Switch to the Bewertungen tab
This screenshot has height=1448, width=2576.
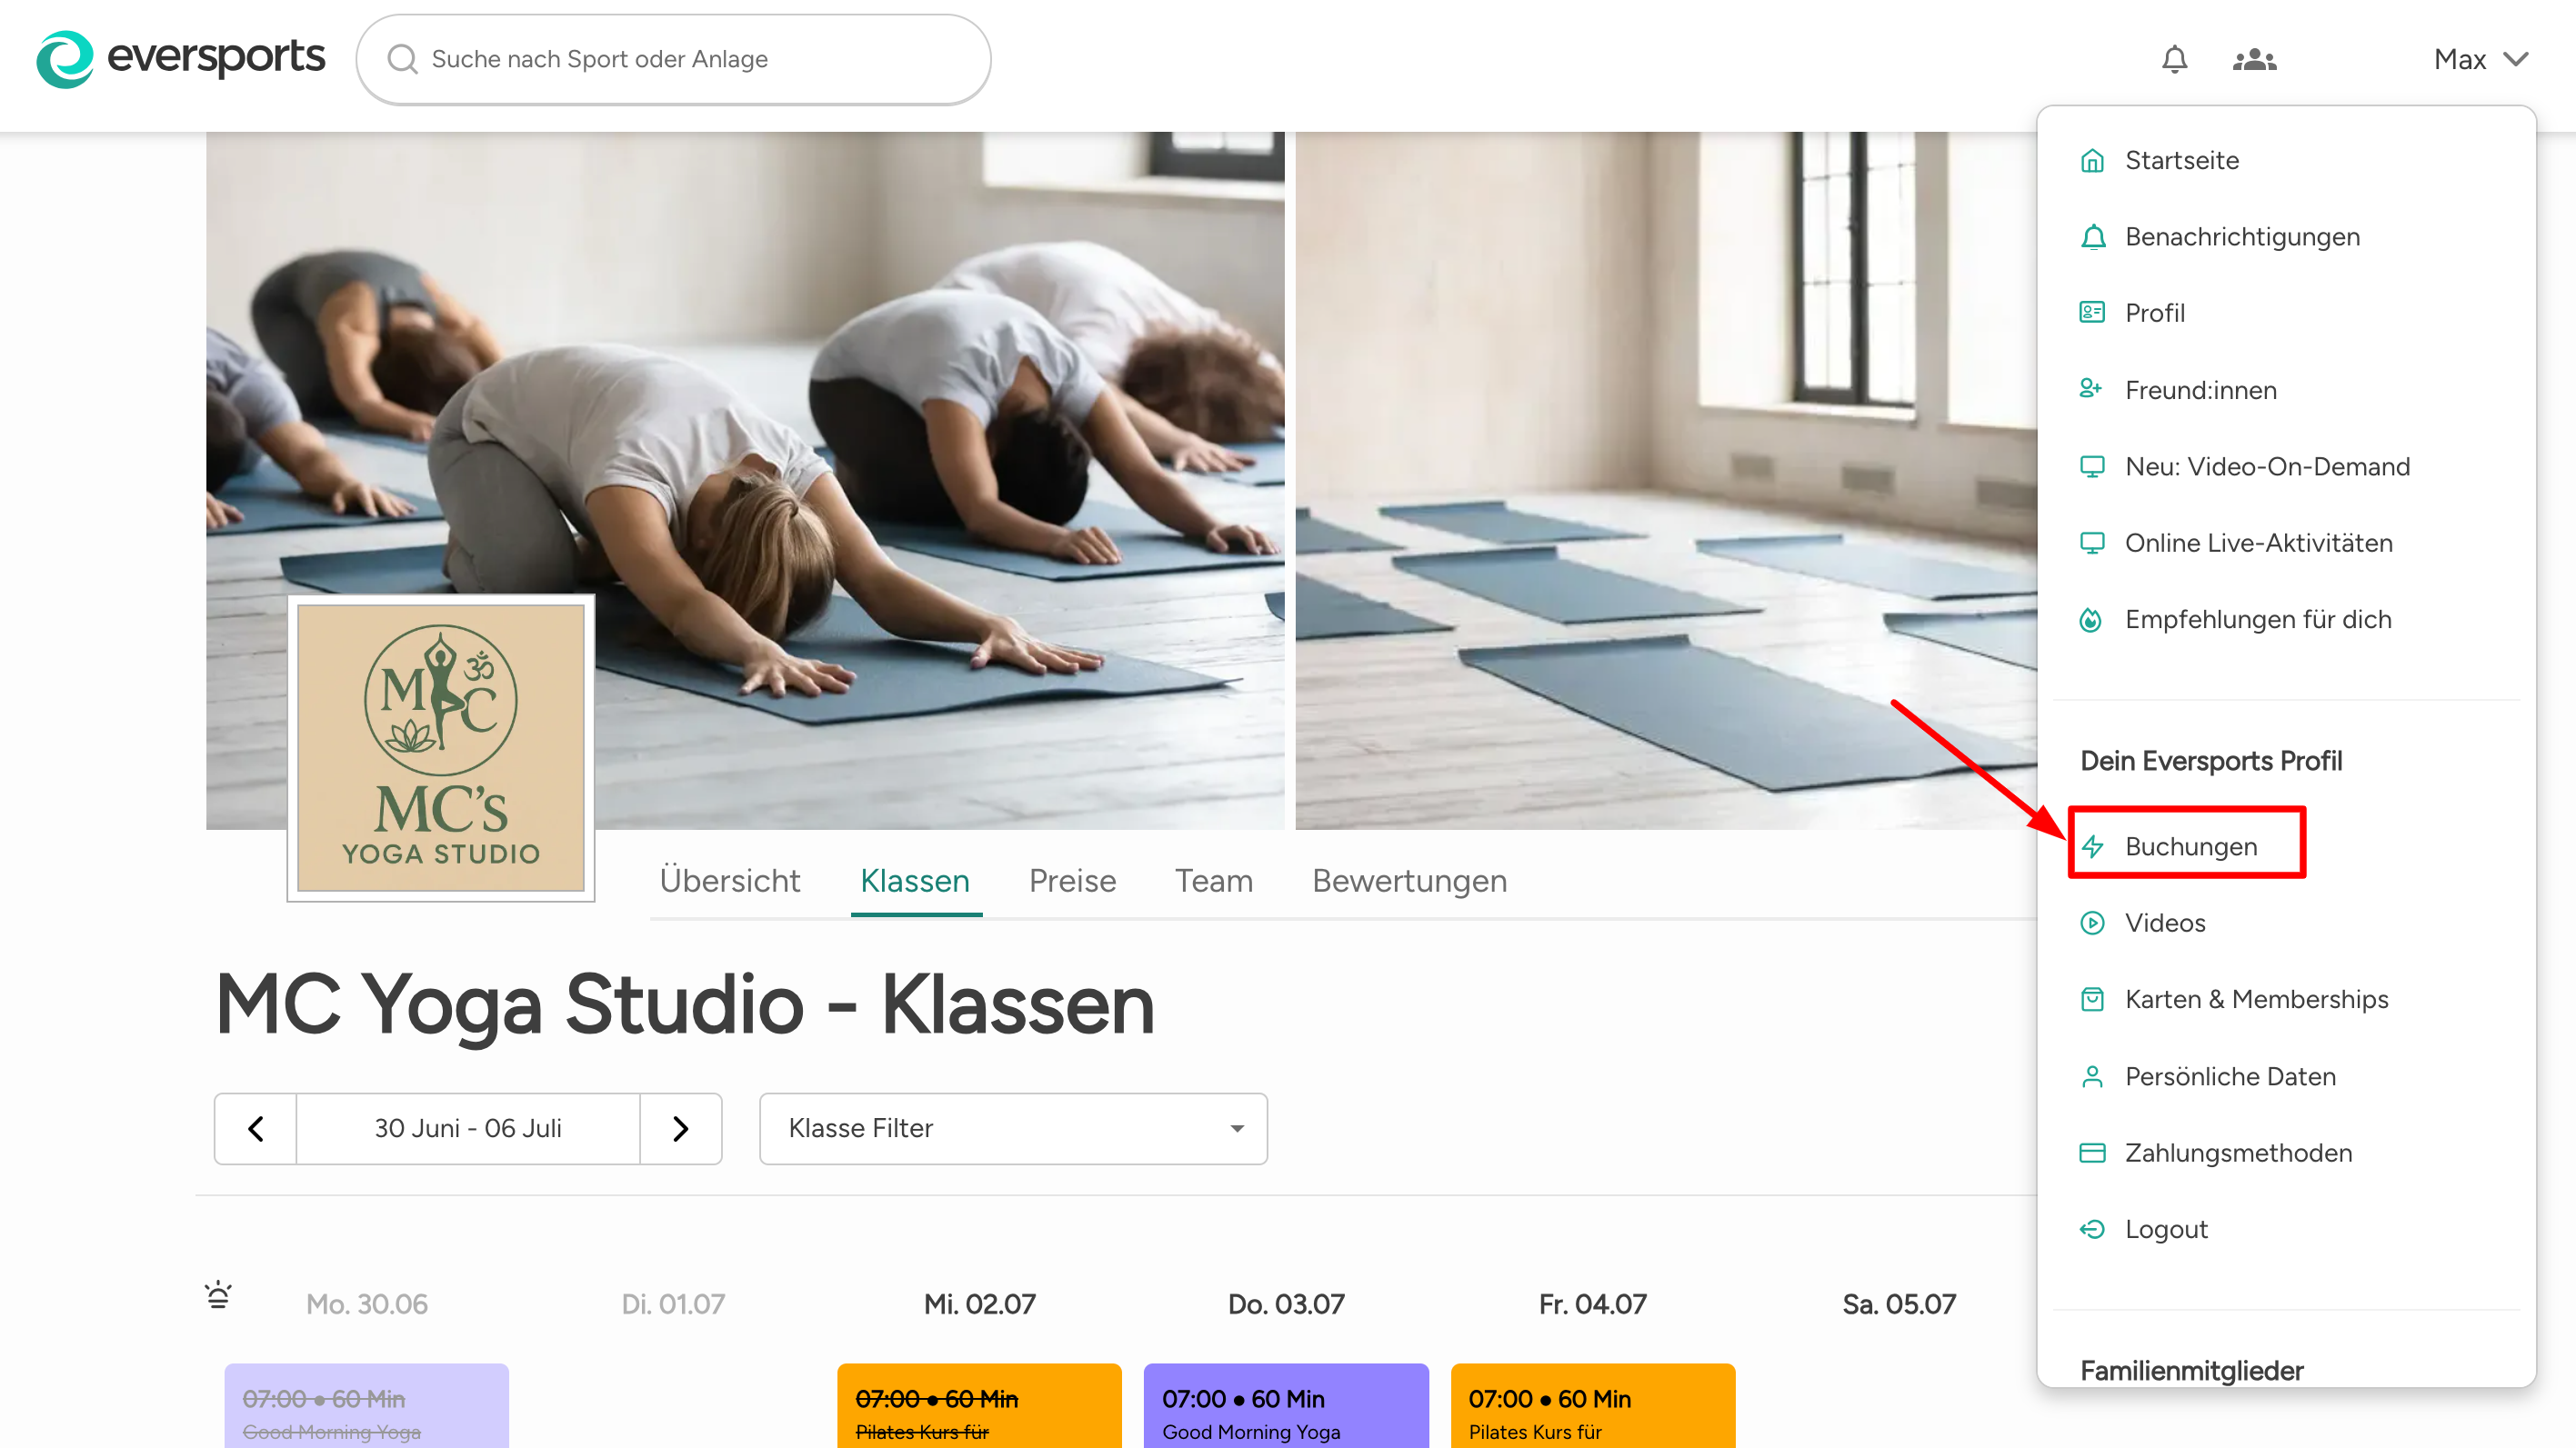tap(1409, 881)
